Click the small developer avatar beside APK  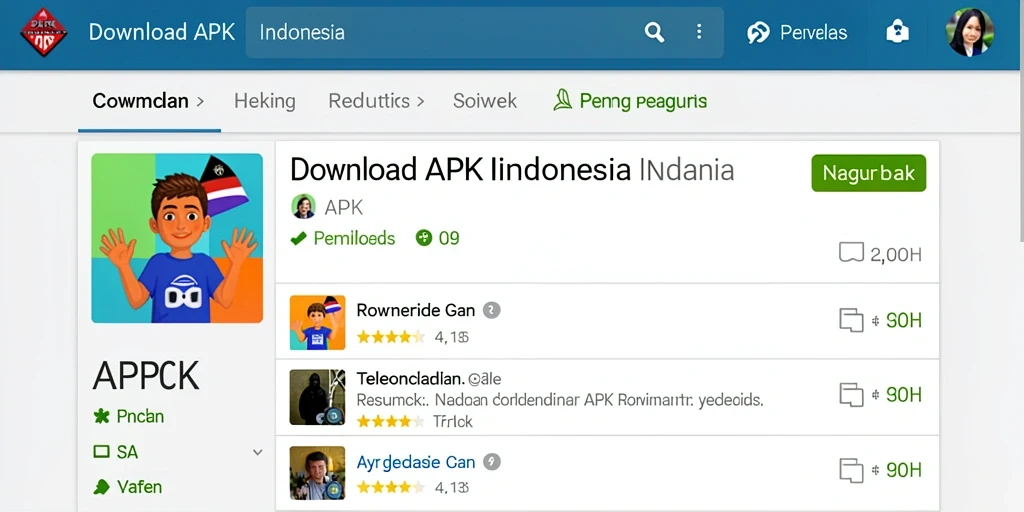pyautogui.click(x=304, y=206)
